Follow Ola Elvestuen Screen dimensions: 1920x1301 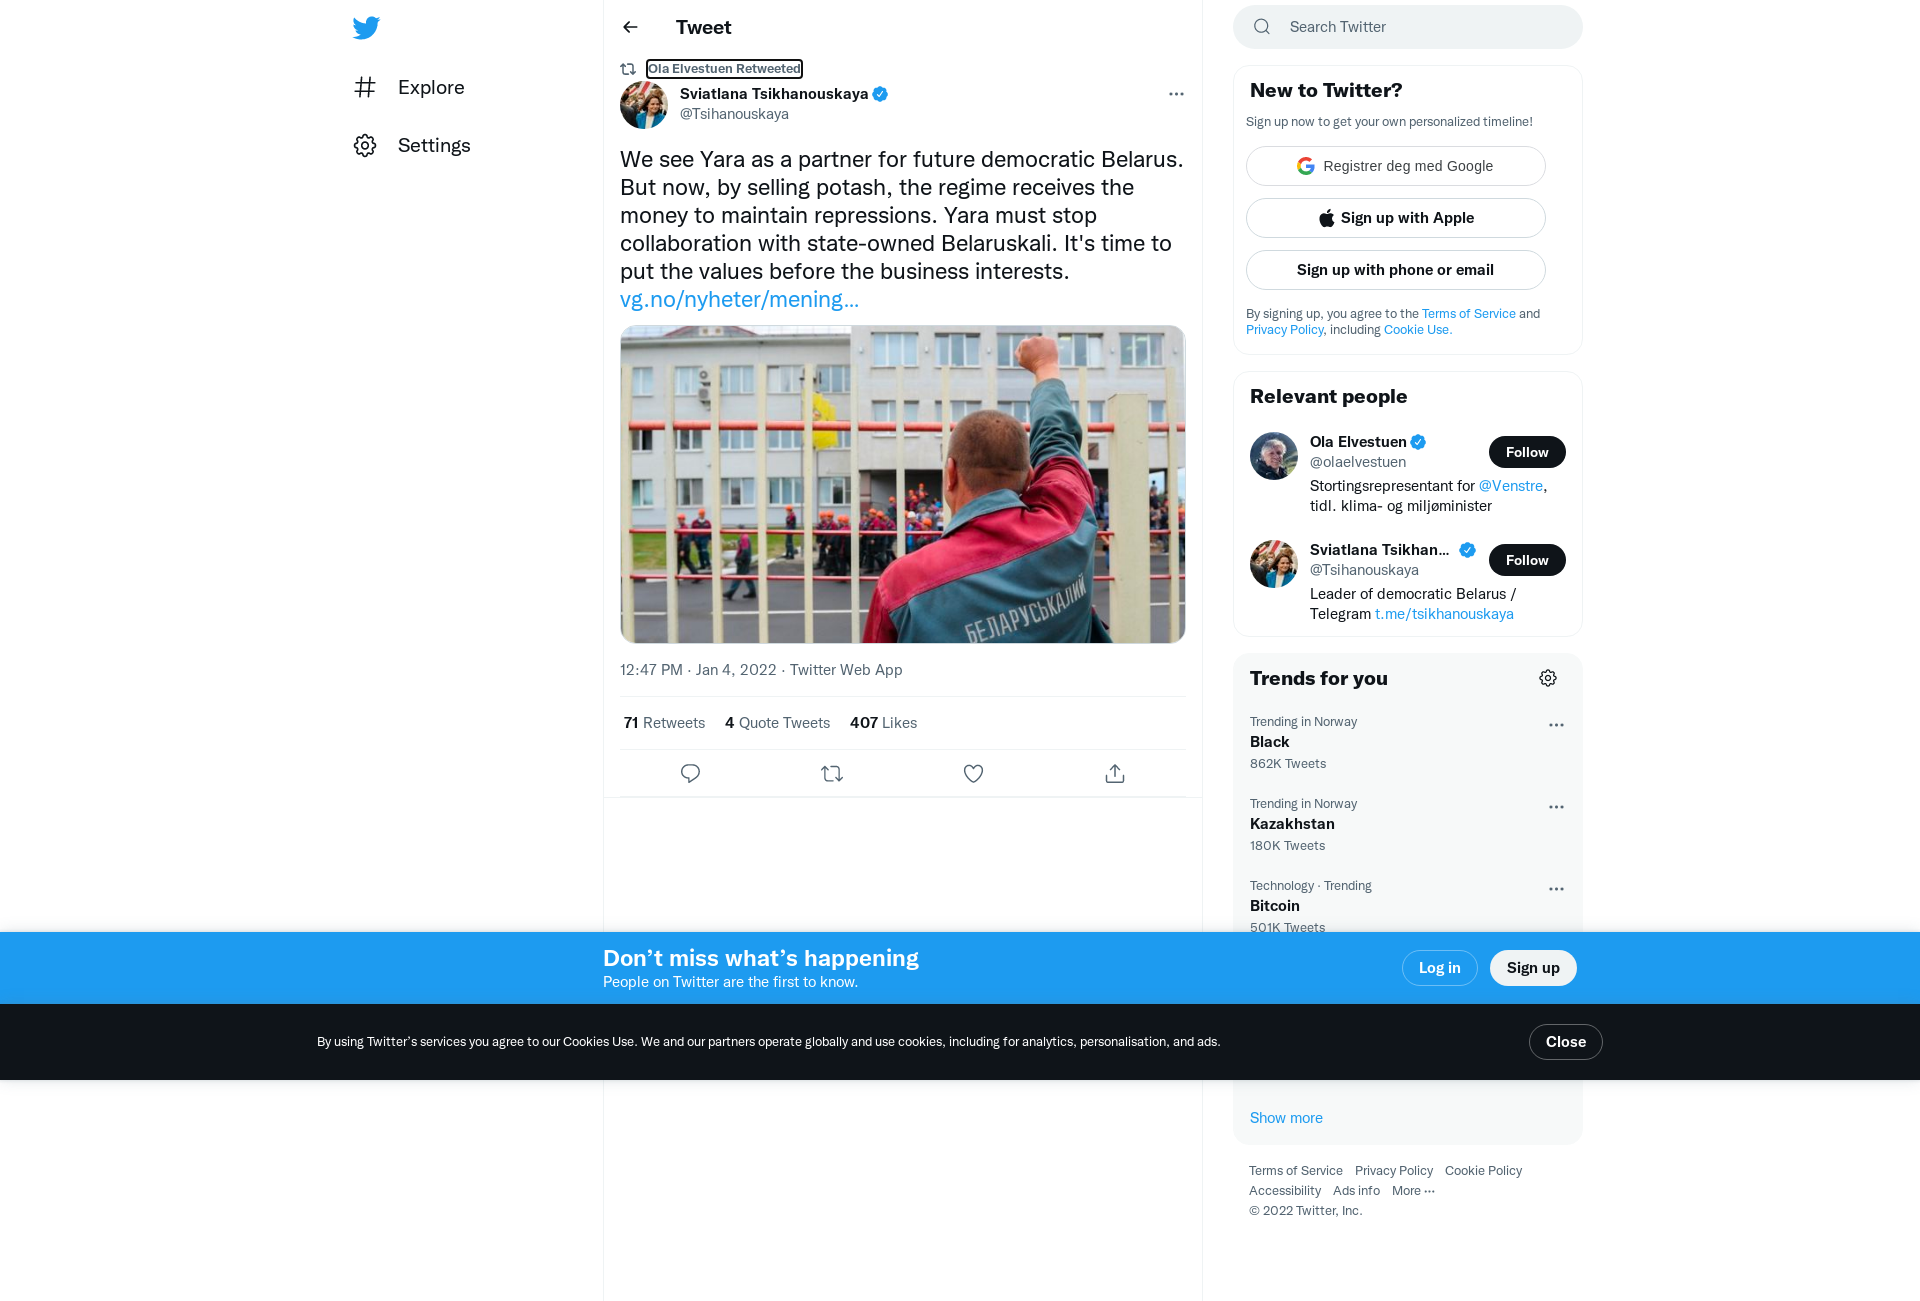tap(1527, 452)
